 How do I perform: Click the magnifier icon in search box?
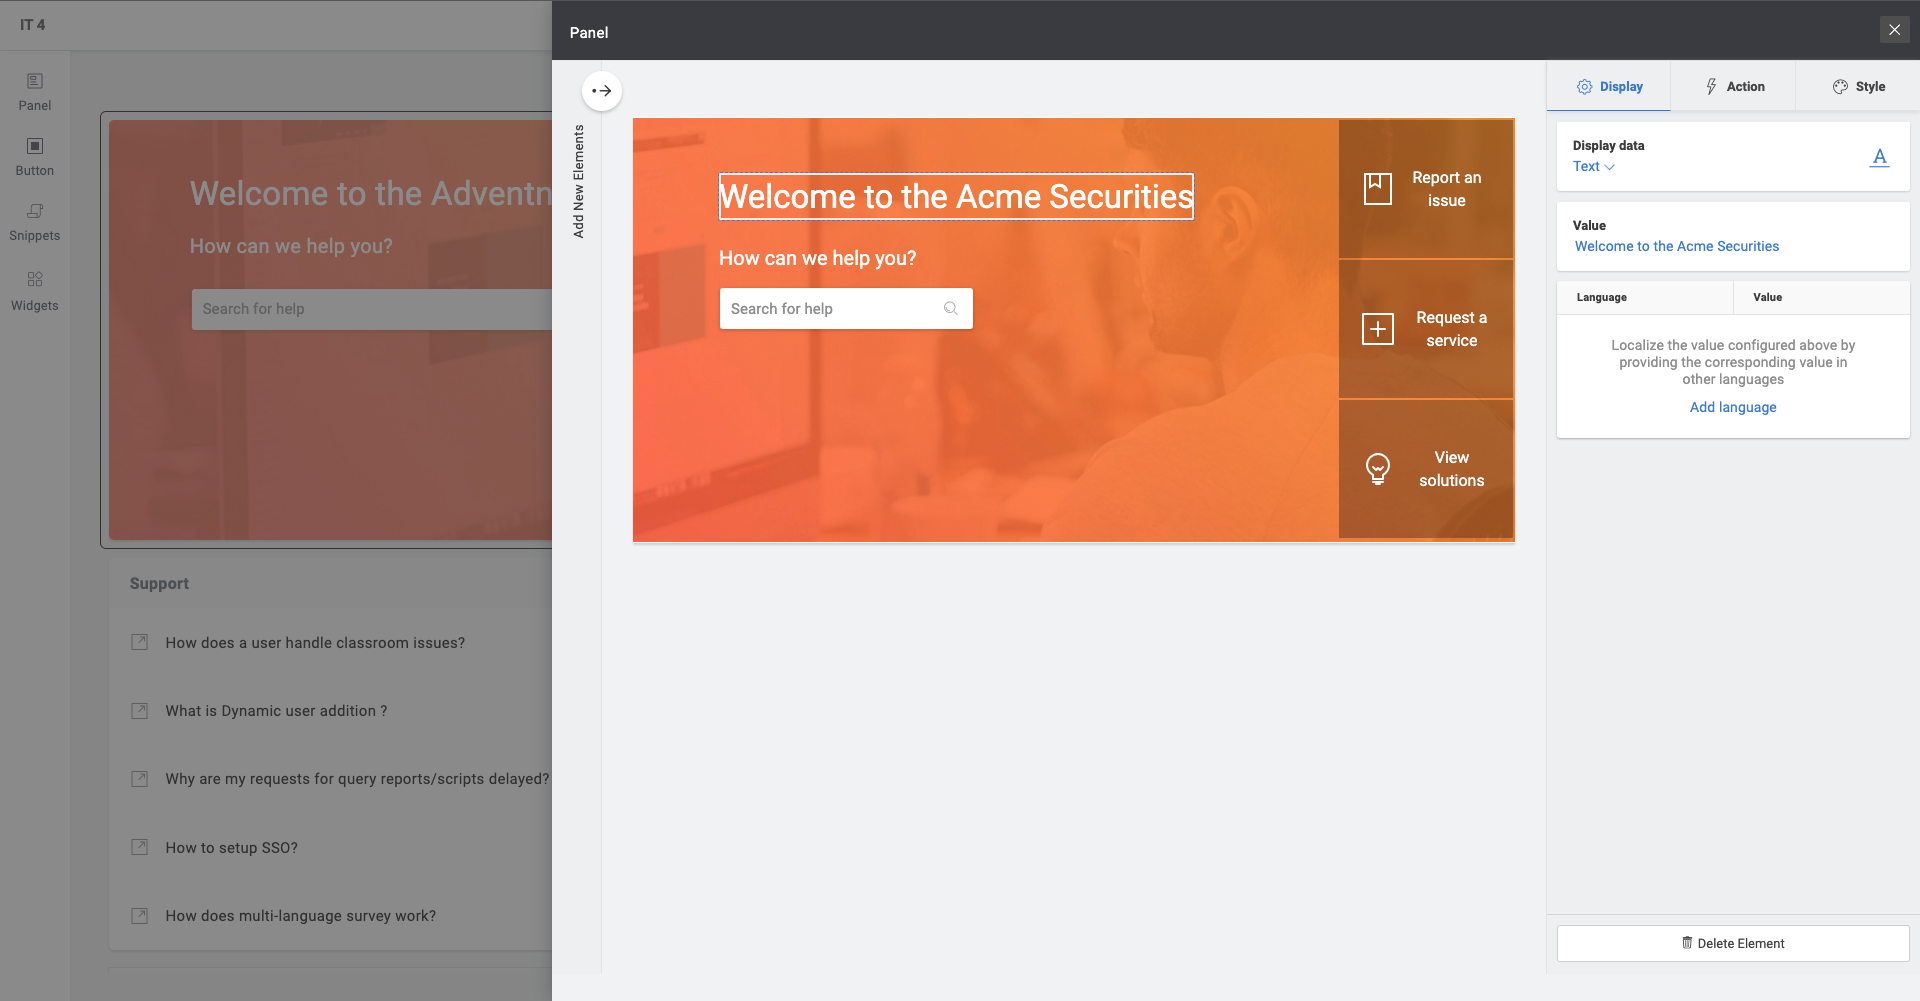[950, 309]
